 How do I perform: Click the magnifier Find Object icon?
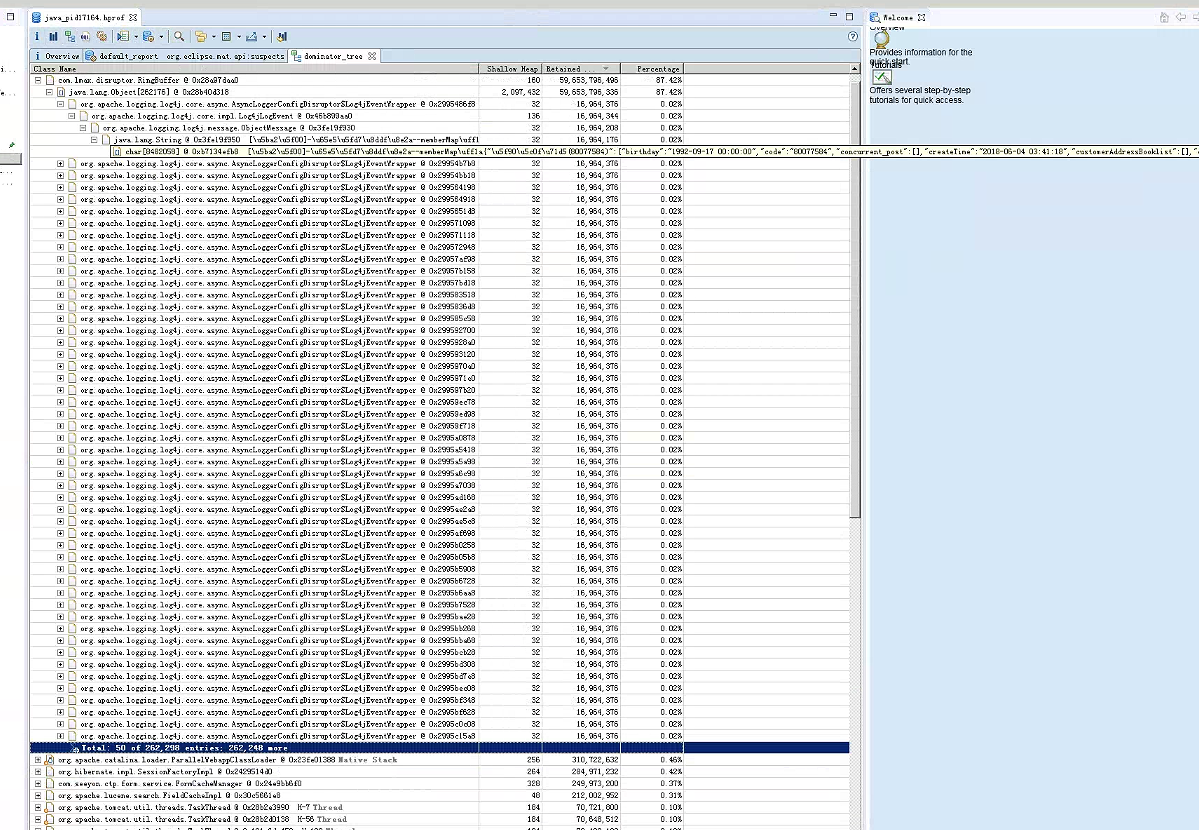[x=179, y=36]
